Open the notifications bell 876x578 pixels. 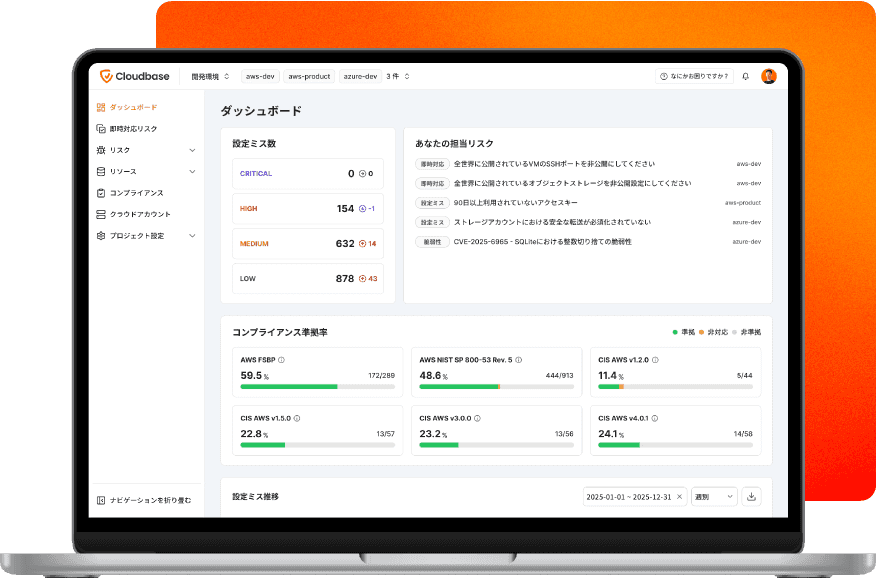click(x=745, y=77)
